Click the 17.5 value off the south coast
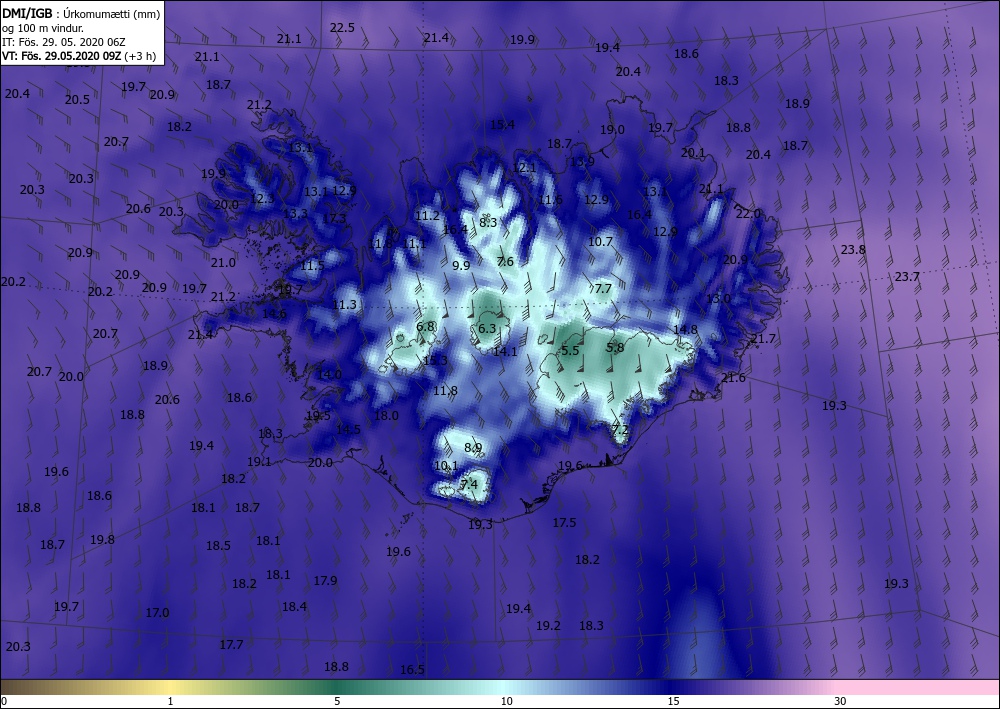The image size is (1000, 709). coord(564,523)
